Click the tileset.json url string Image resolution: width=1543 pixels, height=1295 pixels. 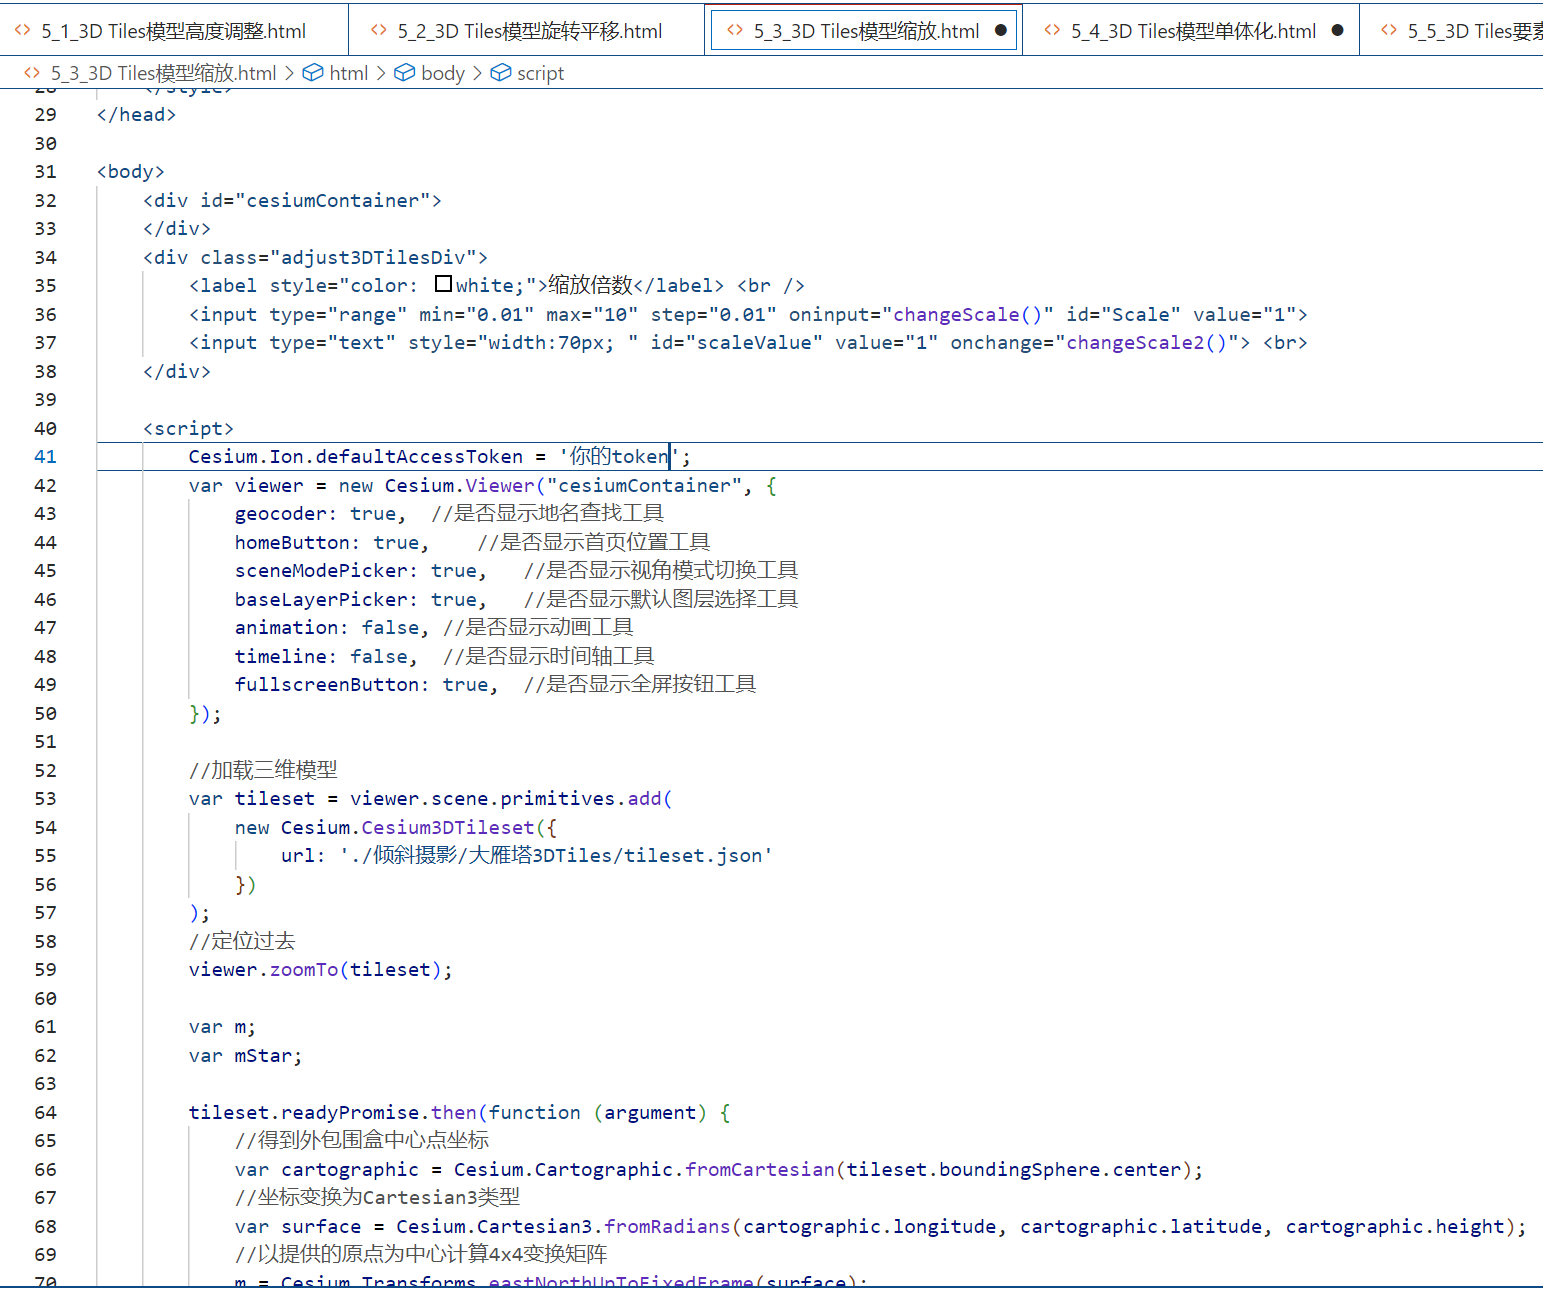[556, 856]
